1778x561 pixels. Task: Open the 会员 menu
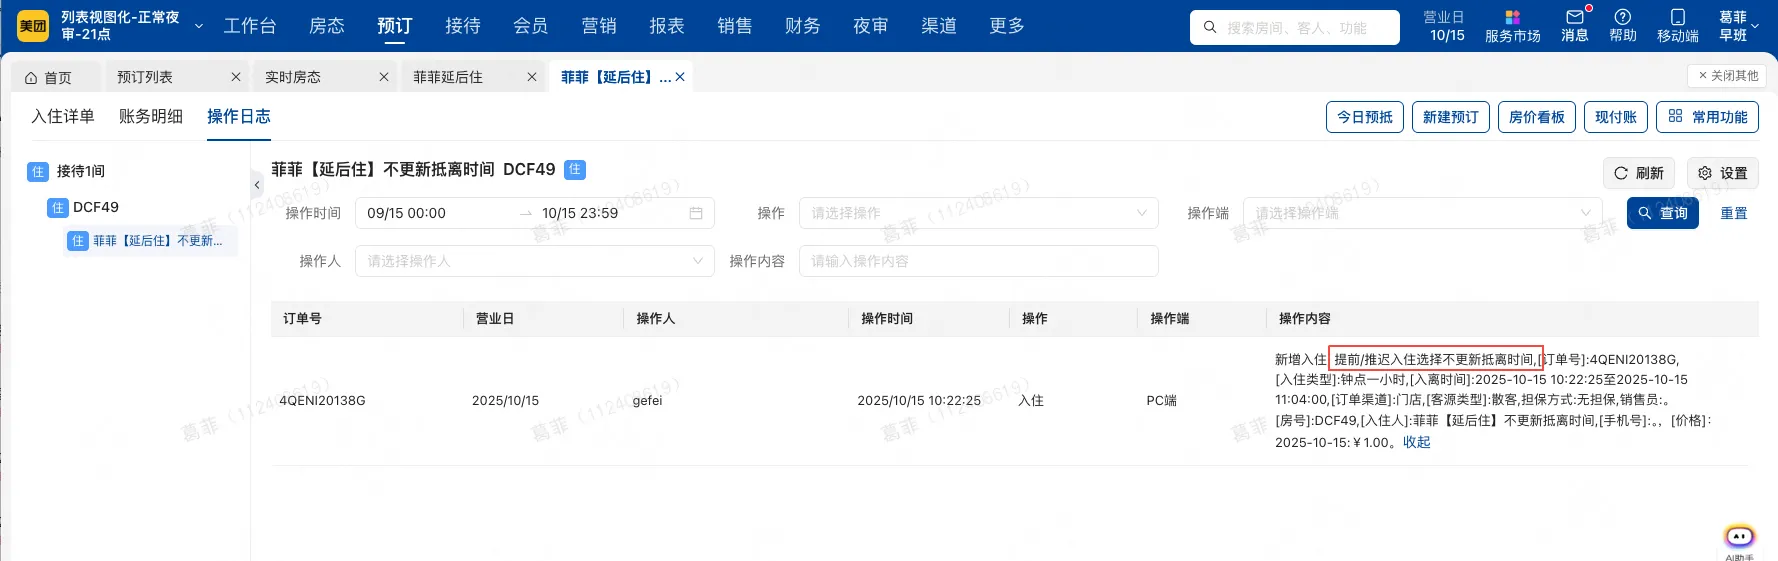[531, 26]
